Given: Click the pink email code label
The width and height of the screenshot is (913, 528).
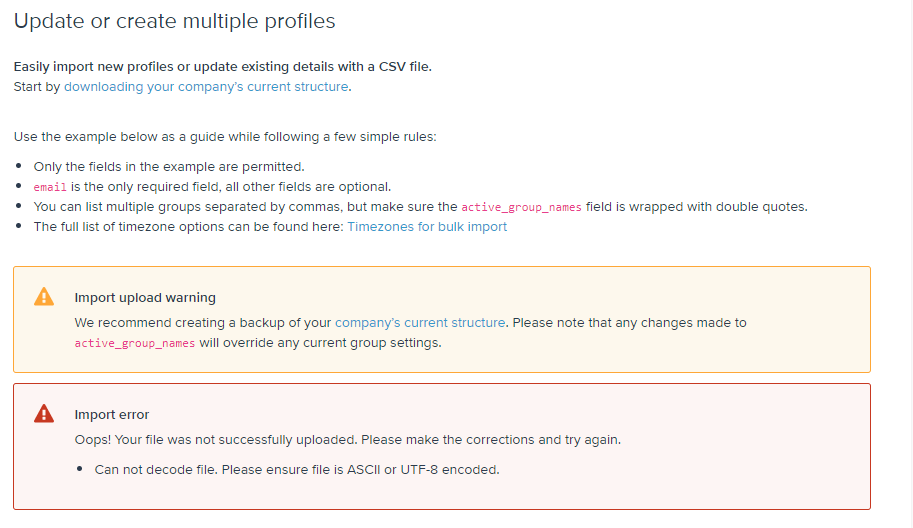Looking at the screenshot, I should pos(49,187).
